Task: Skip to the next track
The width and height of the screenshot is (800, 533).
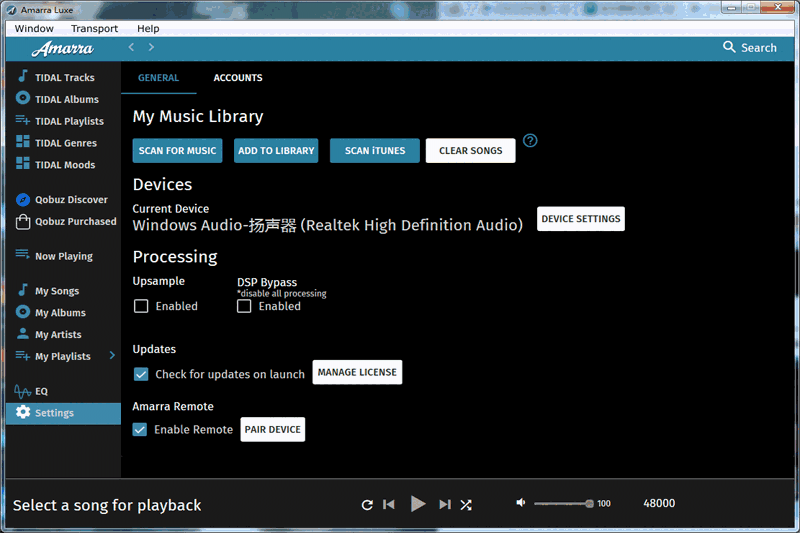Action: click(x=445, y=505)
